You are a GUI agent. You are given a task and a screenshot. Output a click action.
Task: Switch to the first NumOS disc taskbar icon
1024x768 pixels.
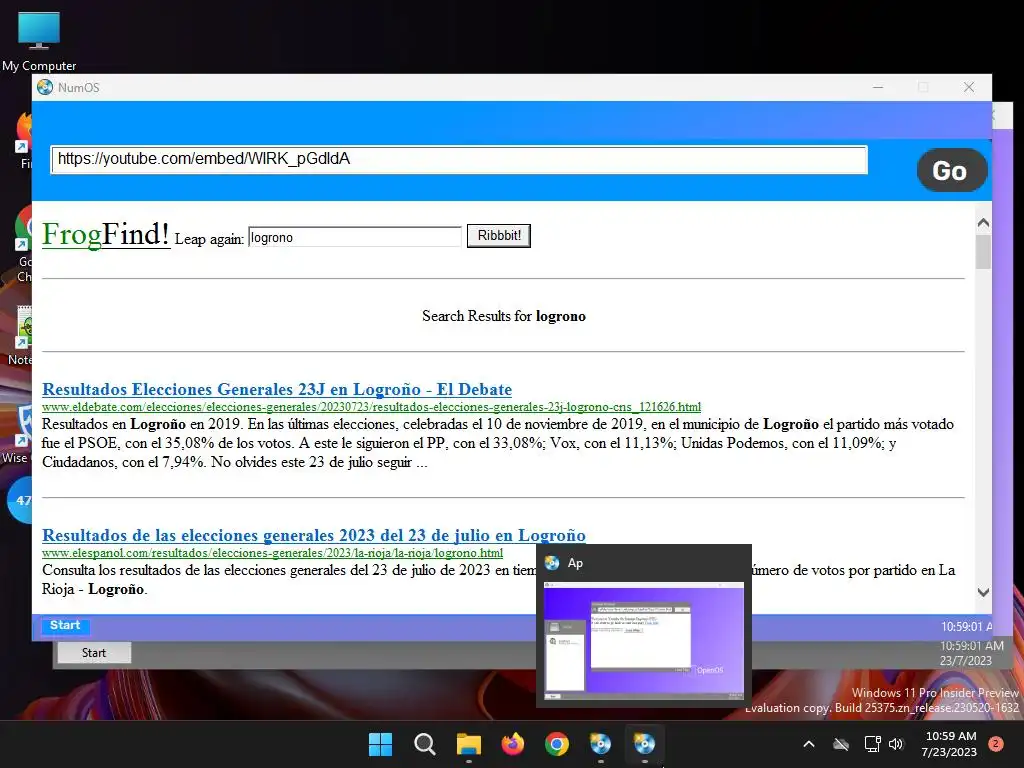pos(600,744)
